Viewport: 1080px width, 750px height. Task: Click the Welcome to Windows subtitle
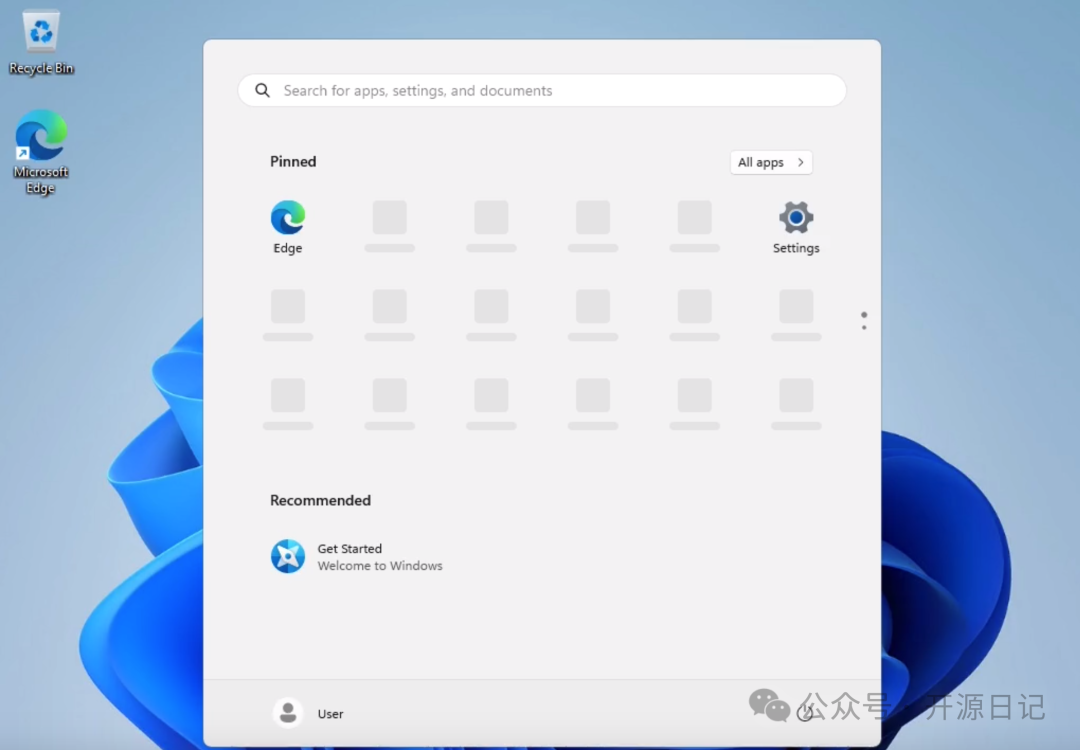point(380,566)
